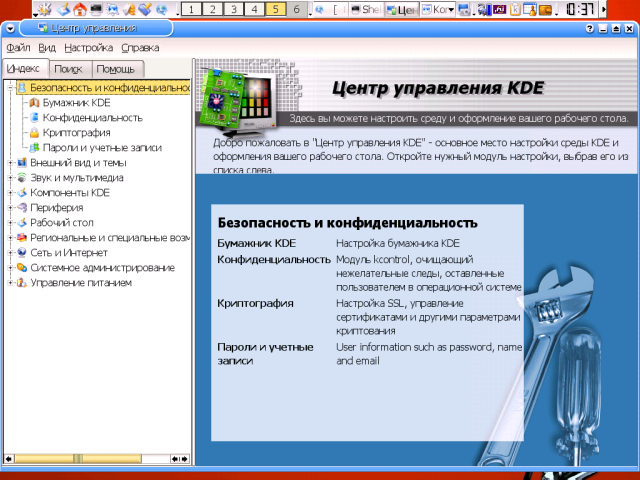This screenshot has height=480, width=640.
Task: Switch to the Поиск tab
Action: tap(68, 69)
